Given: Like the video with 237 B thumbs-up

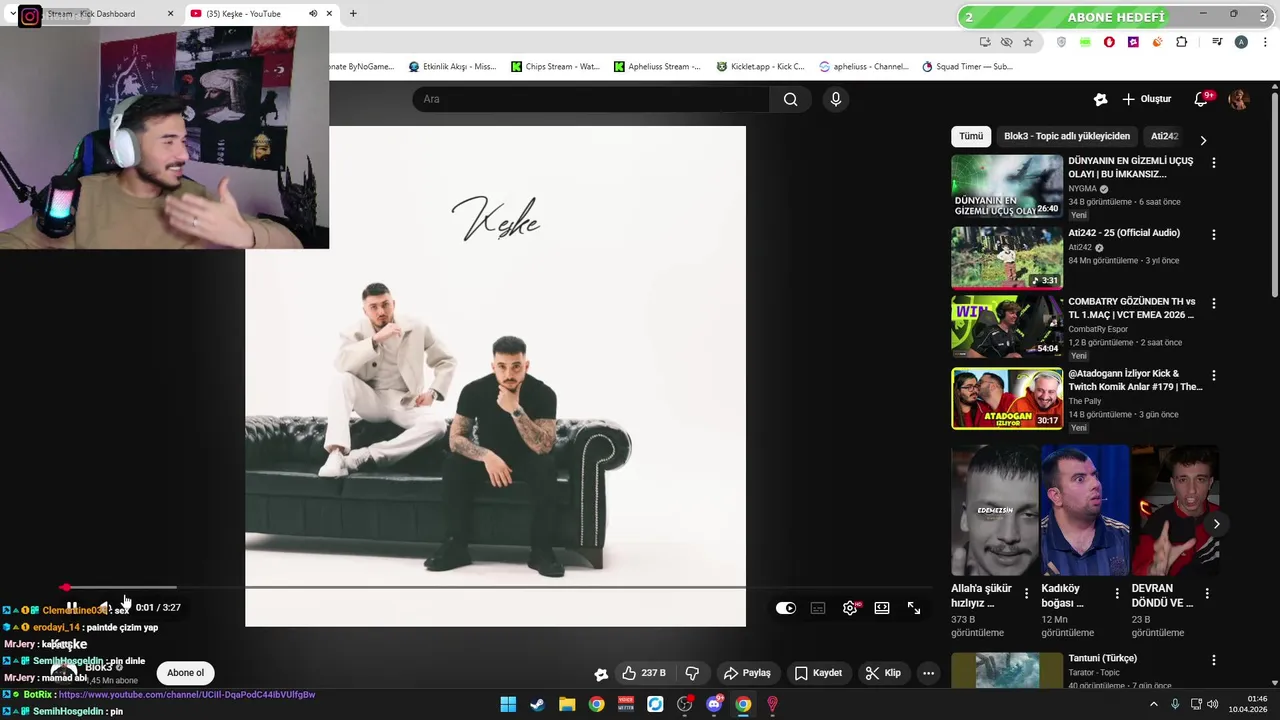Looking at the screenshot, I should click(644, 673).
